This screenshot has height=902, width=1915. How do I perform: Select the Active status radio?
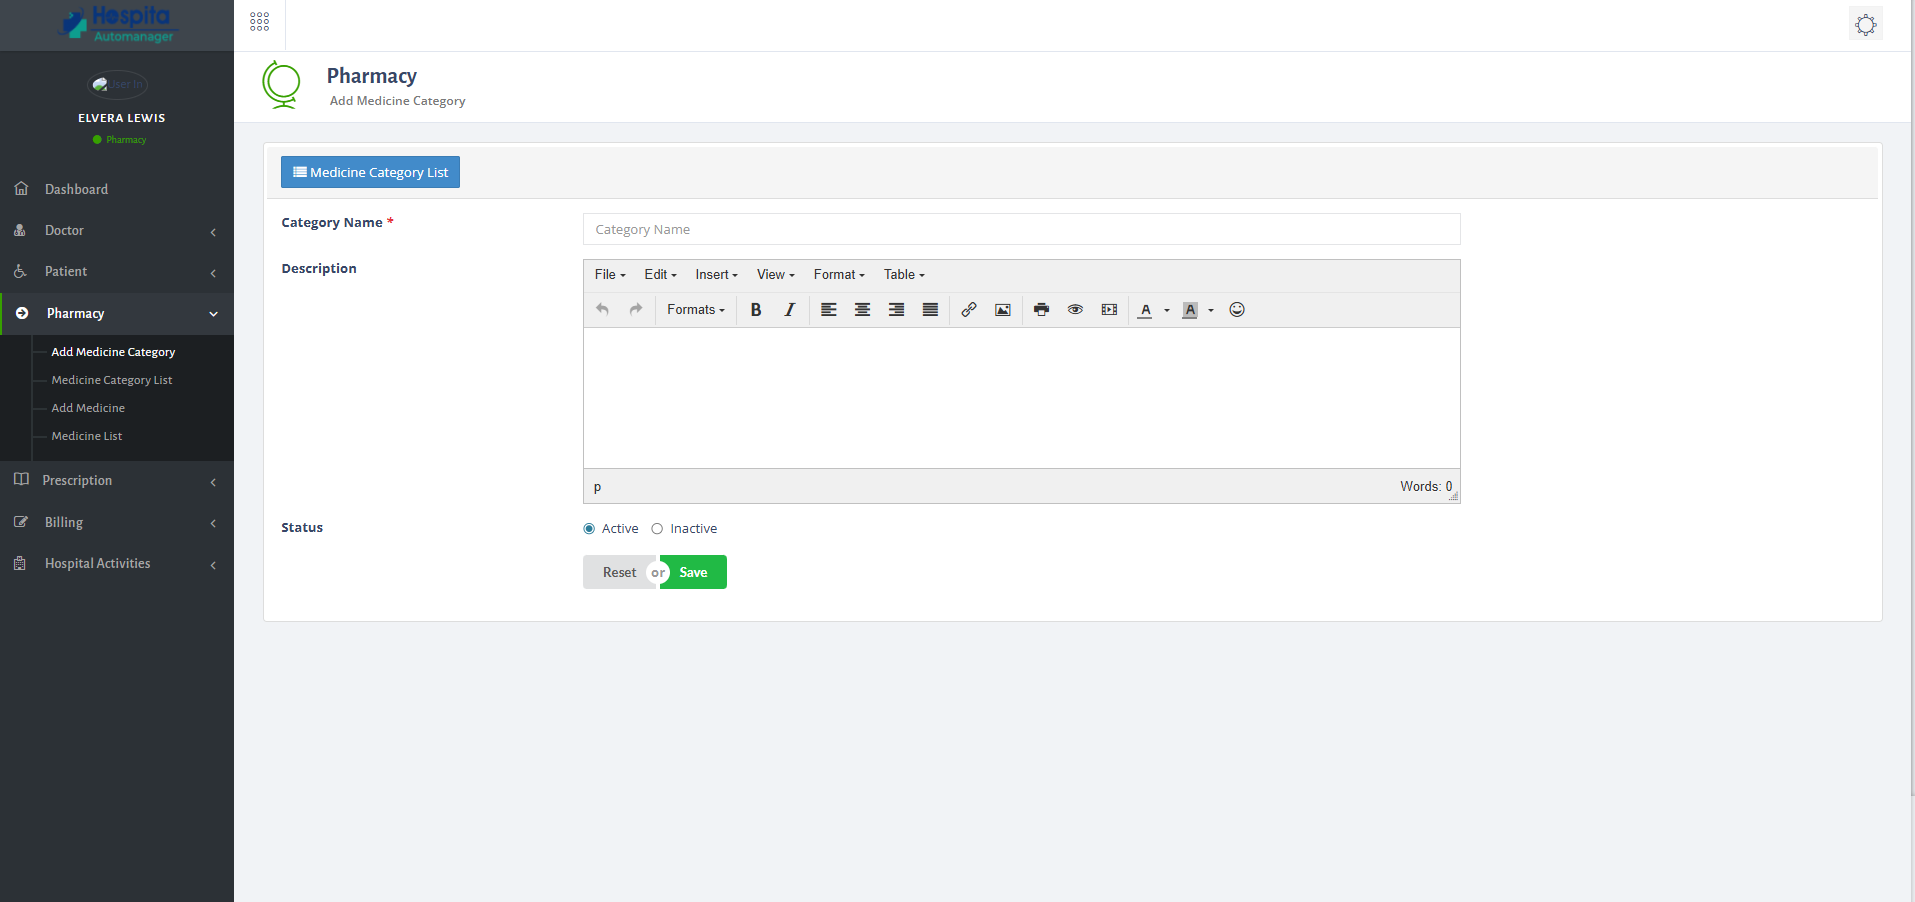(588, 529)
